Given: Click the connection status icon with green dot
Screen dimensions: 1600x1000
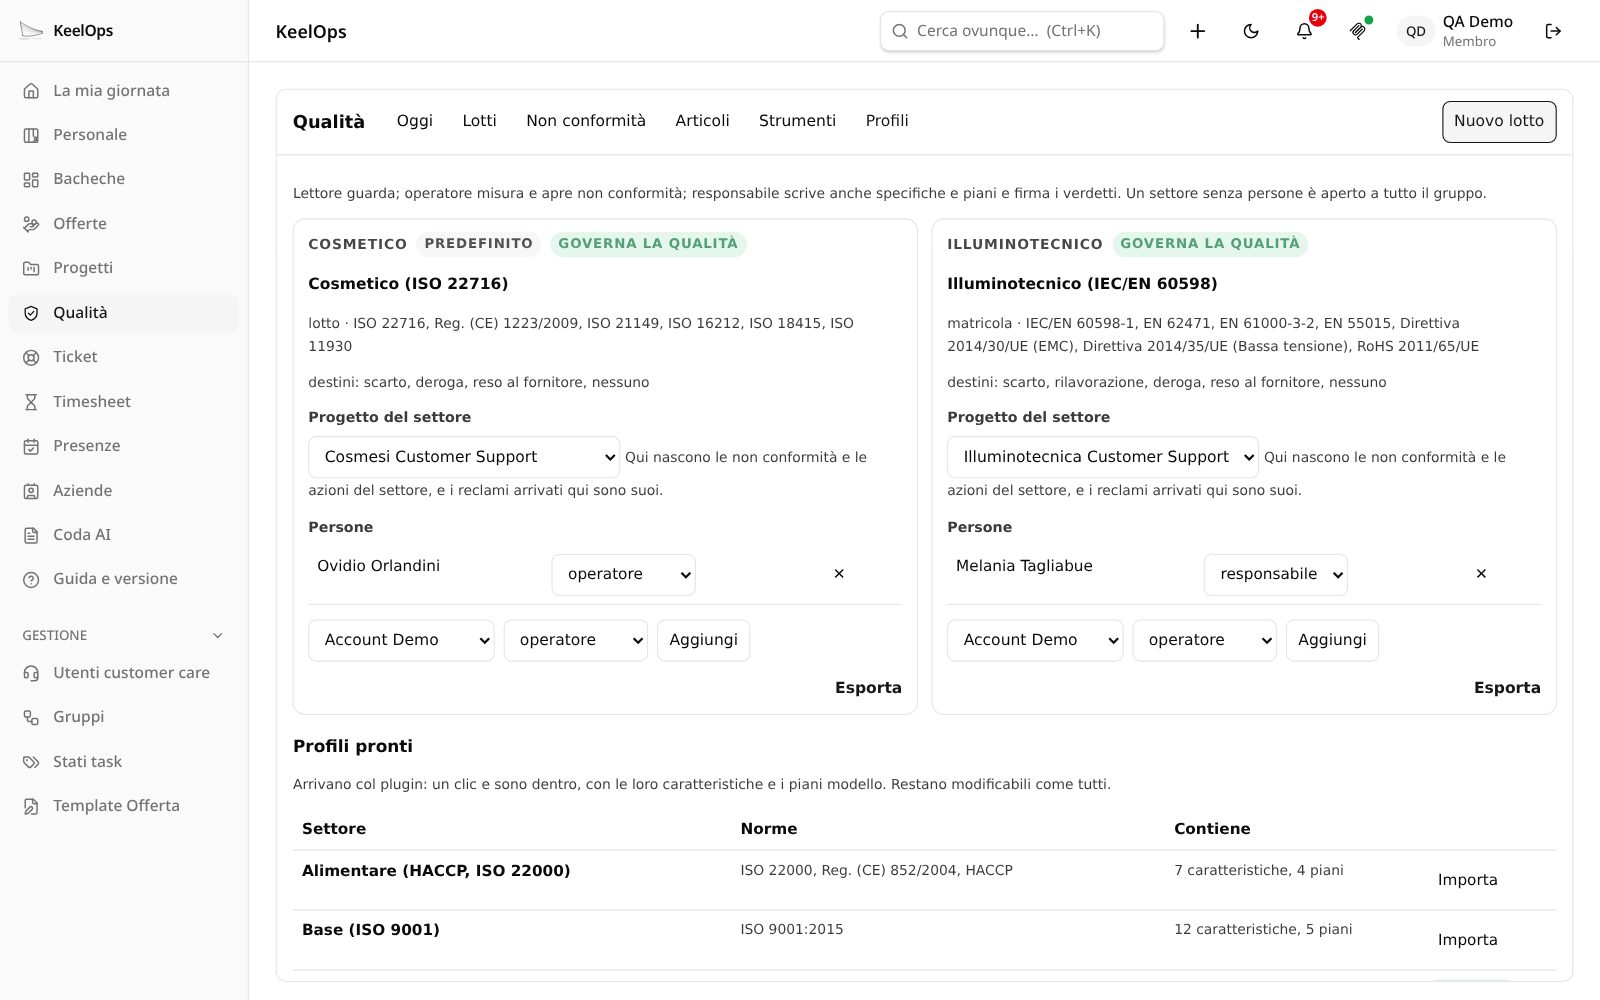Looking at the screenshot, I should point(1358,31).
